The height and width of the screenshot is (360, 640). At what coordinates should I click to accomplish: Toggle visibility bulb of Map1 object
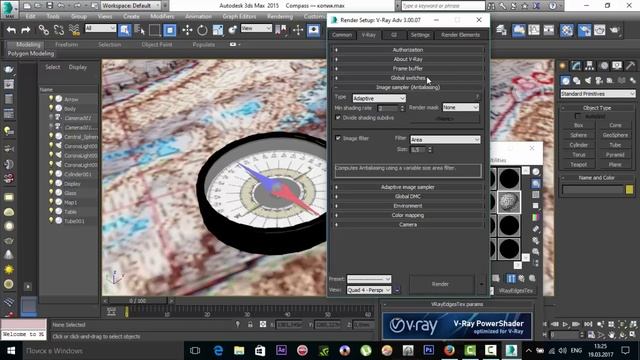pyautogui.click(x=51, y=202)
